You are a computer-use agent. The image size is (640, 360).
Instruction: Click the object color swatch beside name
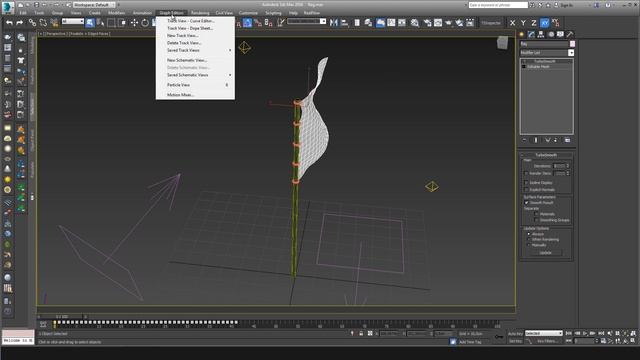[572, 44]
